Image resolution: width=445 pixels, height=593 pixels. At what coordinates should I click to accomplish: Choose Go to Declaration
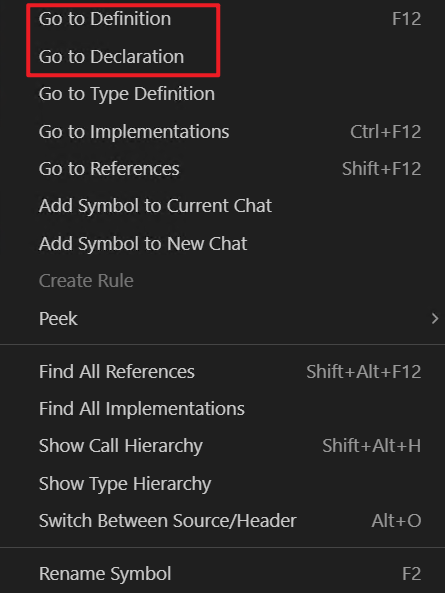222,57
